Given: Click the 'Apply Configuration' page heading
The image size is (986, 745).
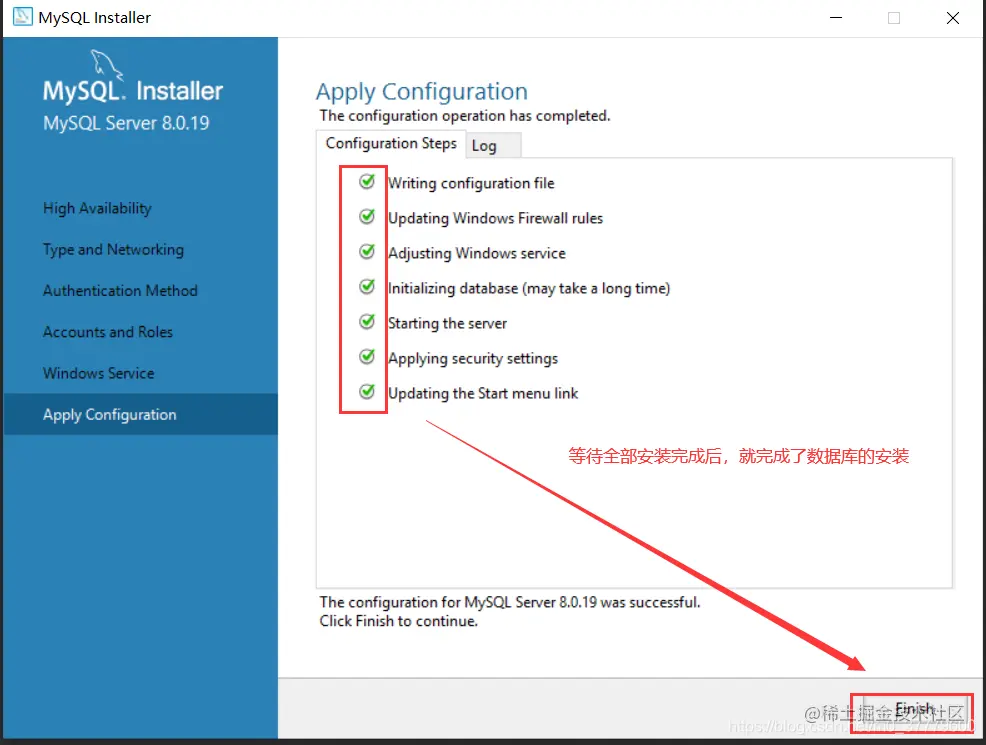Looking at the screenshot, I should point(421,92).
